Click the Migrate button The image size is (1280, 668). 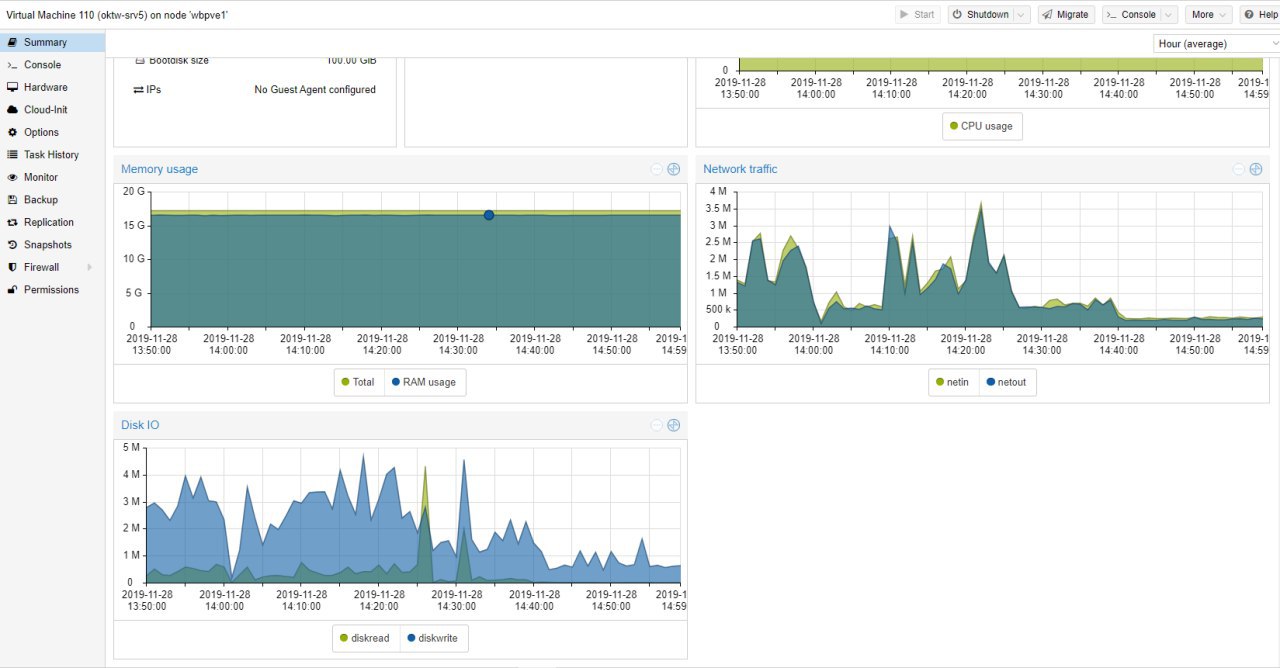pyautogui.click(x=1066, y=15)
